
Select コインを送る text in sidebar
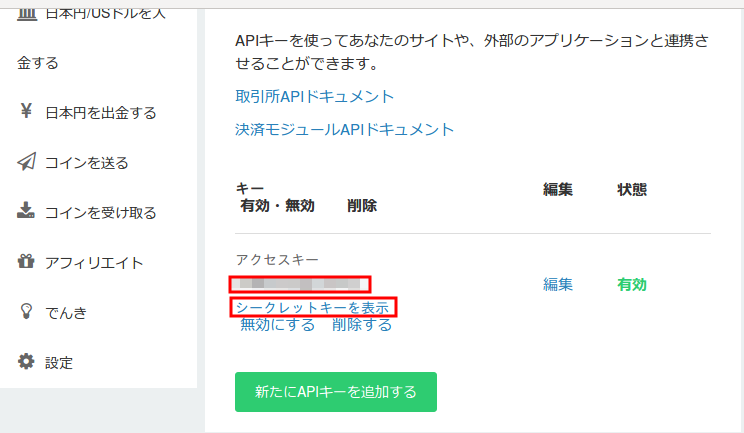coord(87,163)
